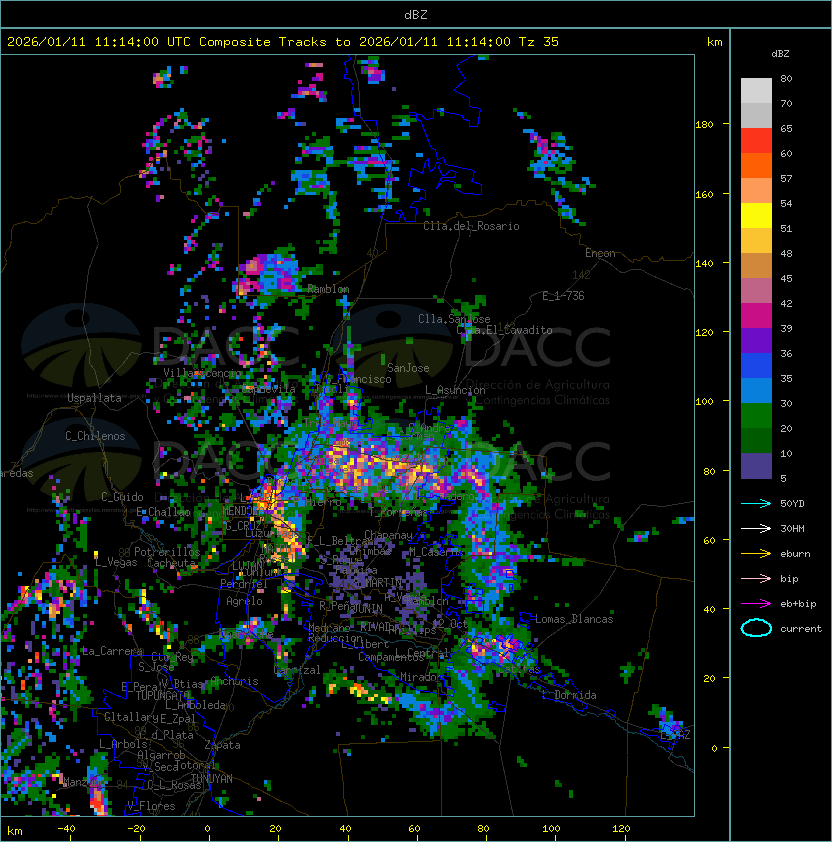Image resolution: width=832 pixels, height=842 pixels.
Task: Pick the darker gray 65-70 dBZ swatch
Action: tap(756, 115)
